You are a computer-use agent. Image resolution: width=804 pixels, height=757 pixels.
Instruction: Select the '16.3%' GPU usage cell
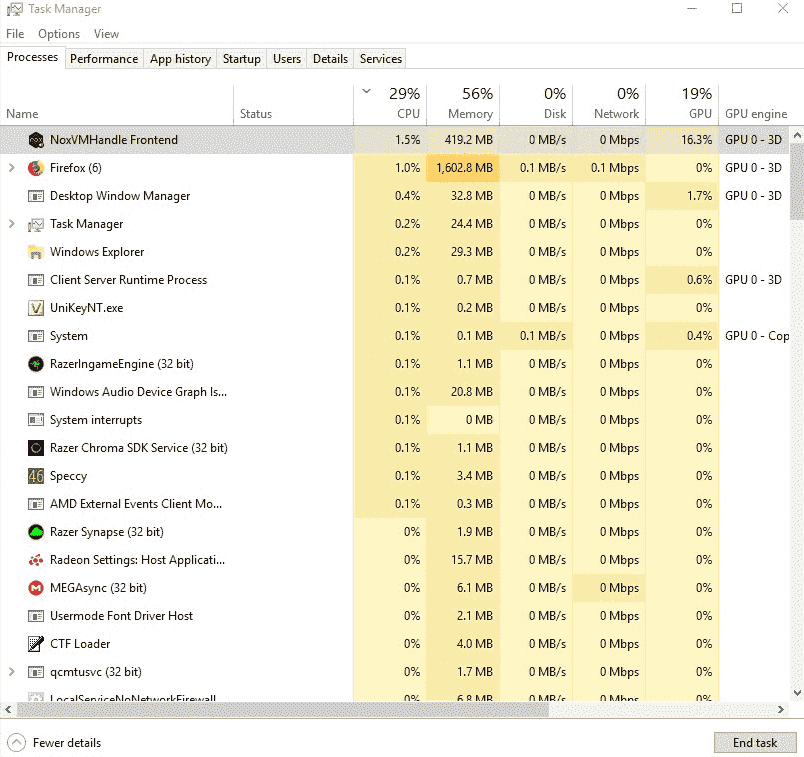(682, 140)
